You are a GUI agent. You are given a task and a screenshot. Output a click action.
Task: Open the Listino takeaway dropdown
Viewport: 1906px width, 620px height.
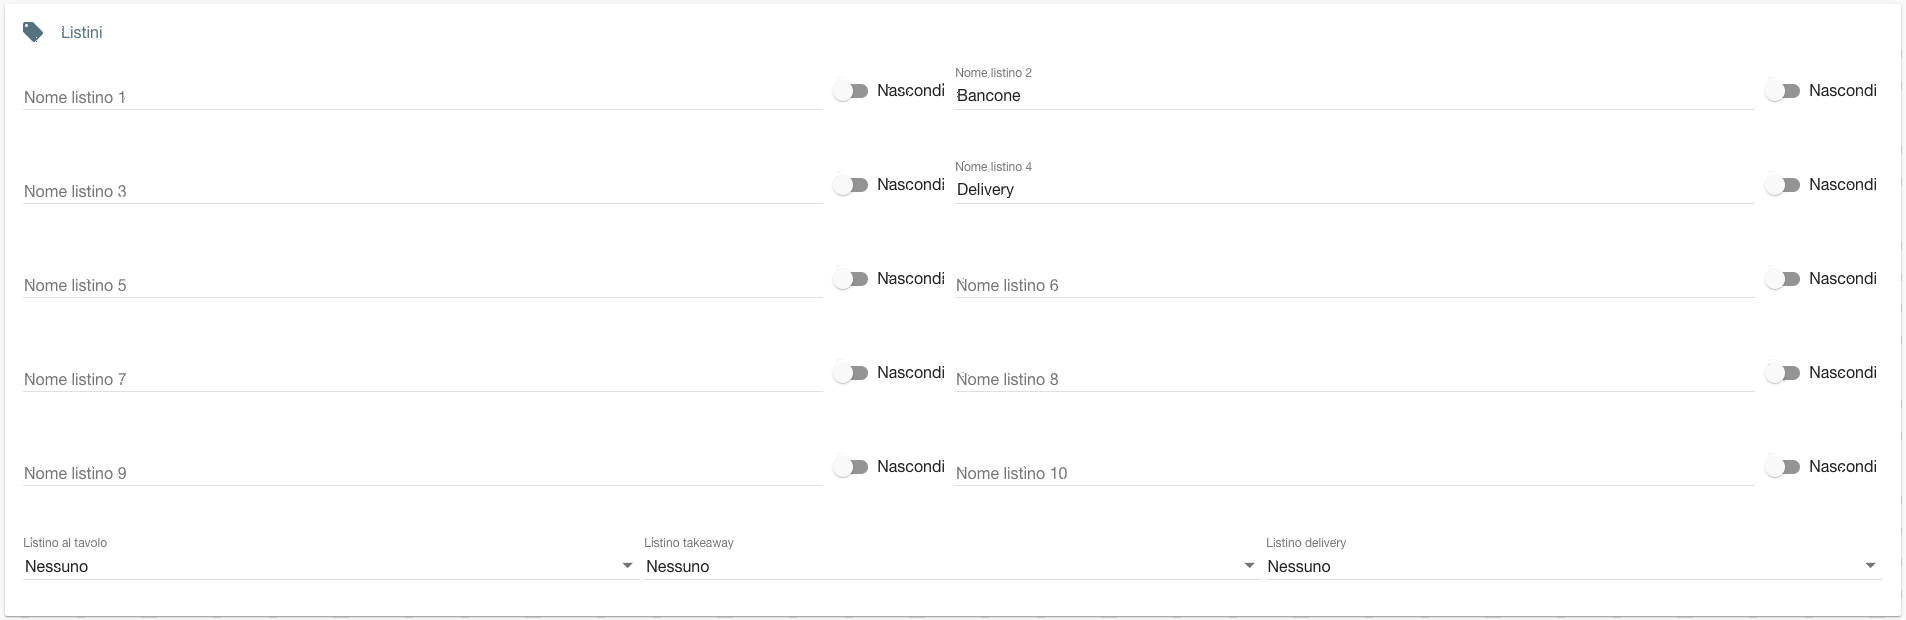coord(951,566)
